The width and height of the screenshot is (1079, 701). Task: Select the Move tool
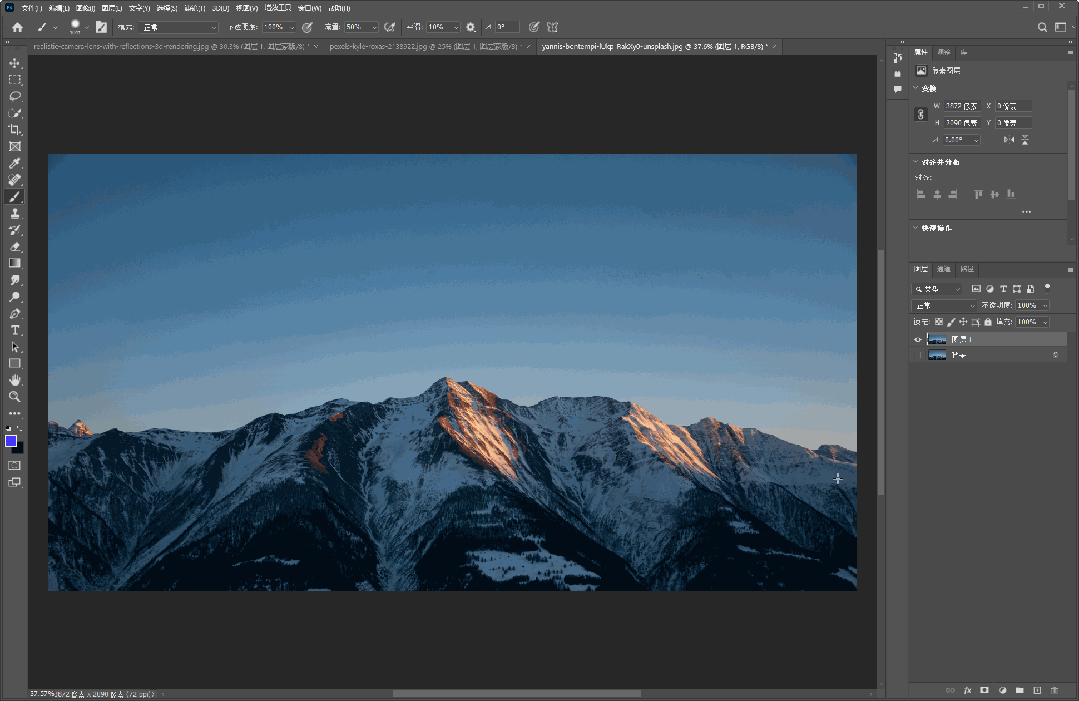click(x=15, y=63)
